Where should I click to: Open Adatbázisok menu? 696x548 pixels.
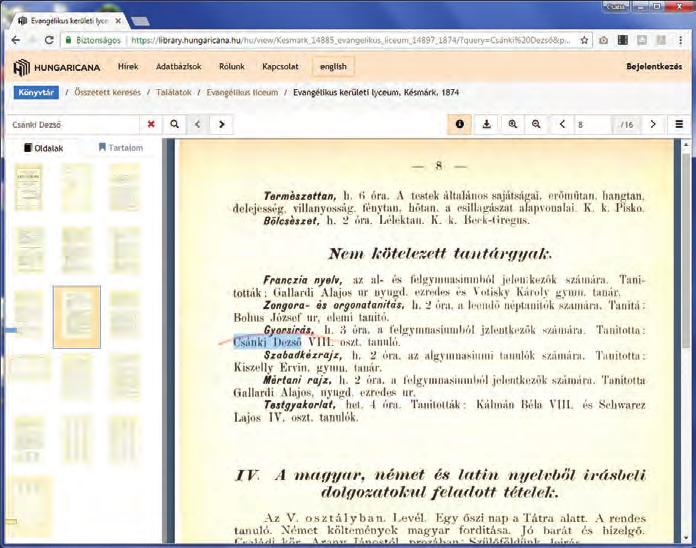coord(178,67)
